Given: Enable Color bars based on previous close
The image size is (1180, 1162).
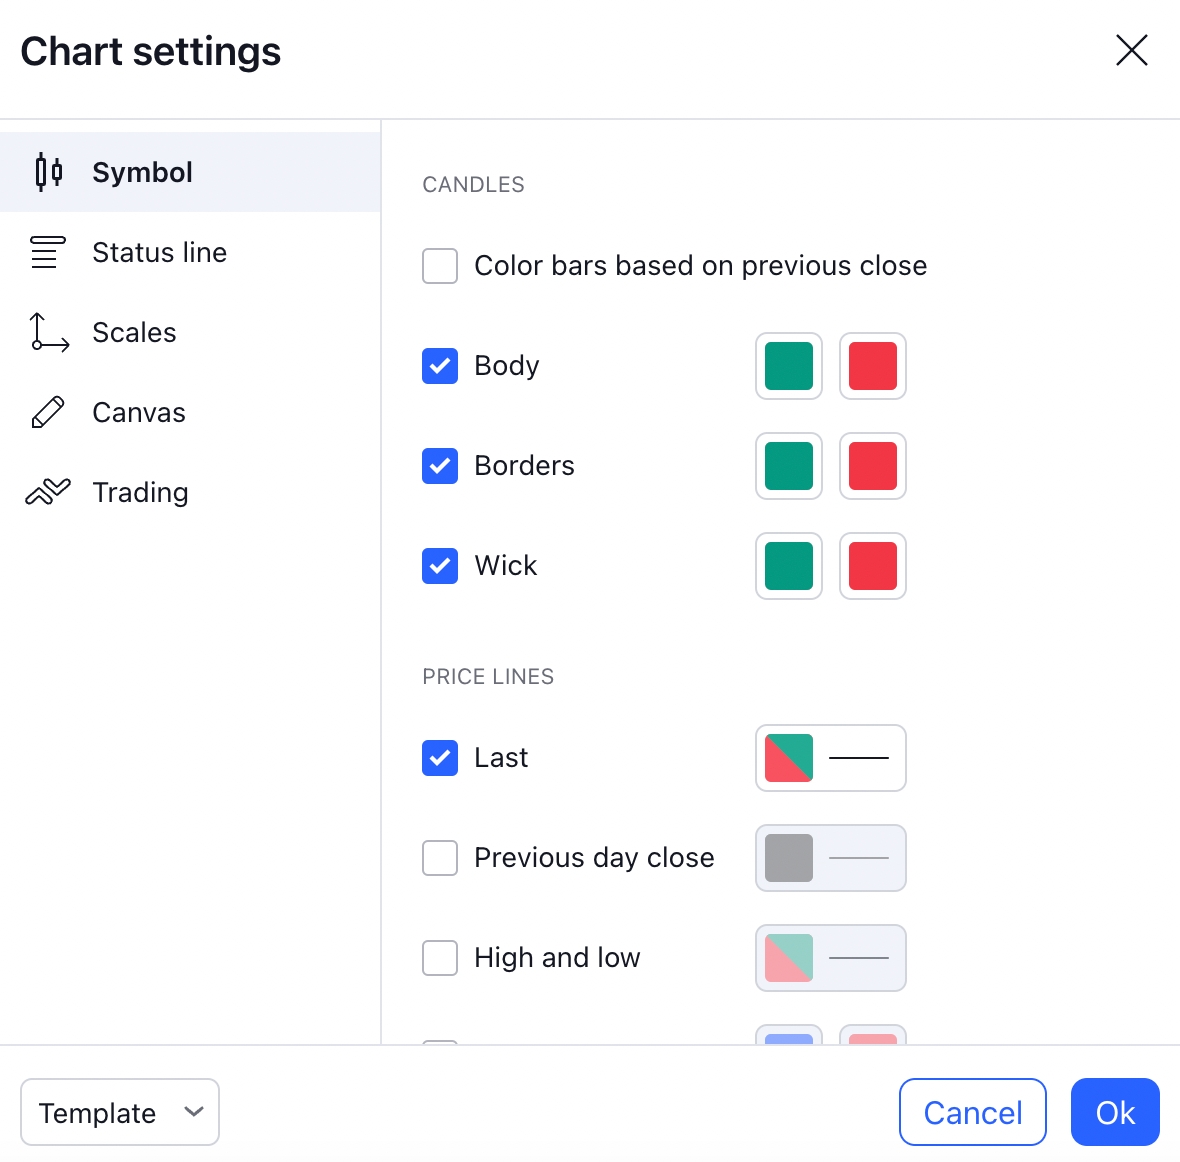Looking at the screenshot, I should 440,266.
